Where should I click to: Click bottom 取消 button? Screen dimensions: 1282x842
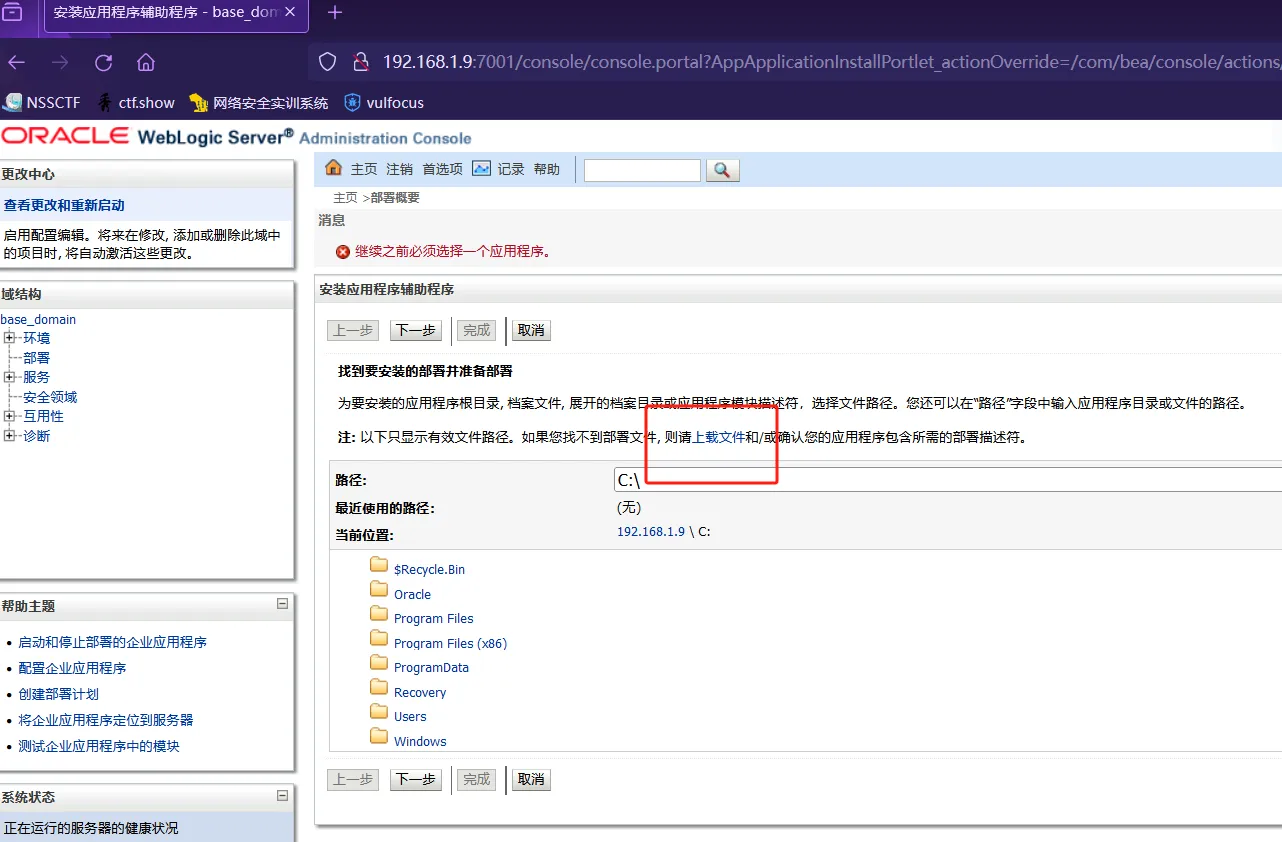(x=531, y=779)
